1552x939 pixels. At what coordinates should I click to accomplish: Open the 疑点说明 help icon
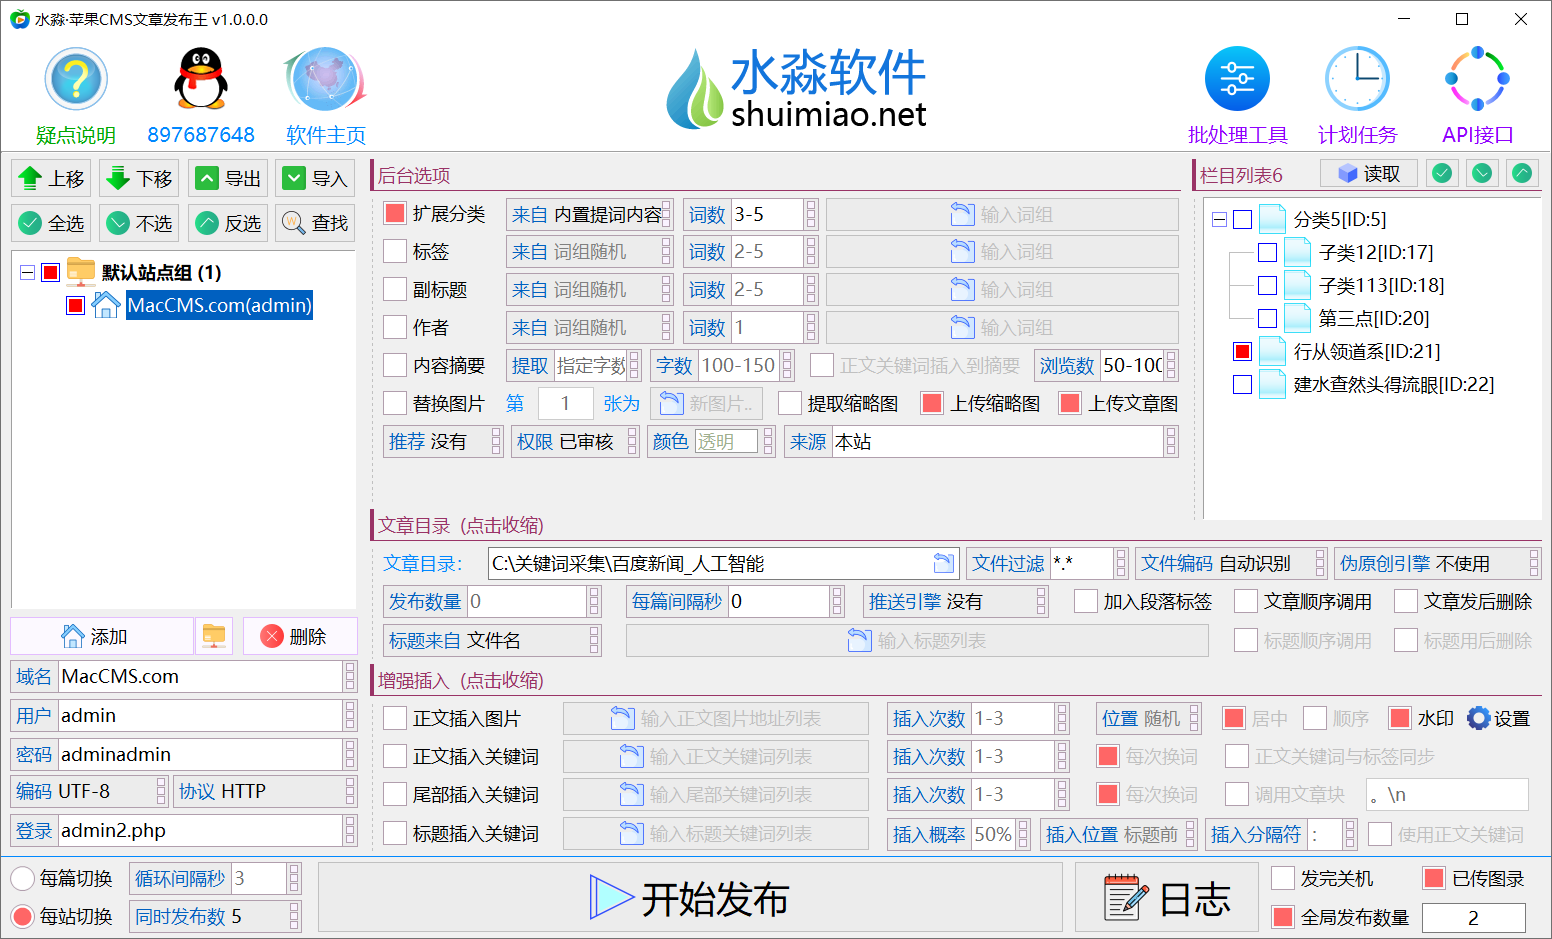click(76, 79)
